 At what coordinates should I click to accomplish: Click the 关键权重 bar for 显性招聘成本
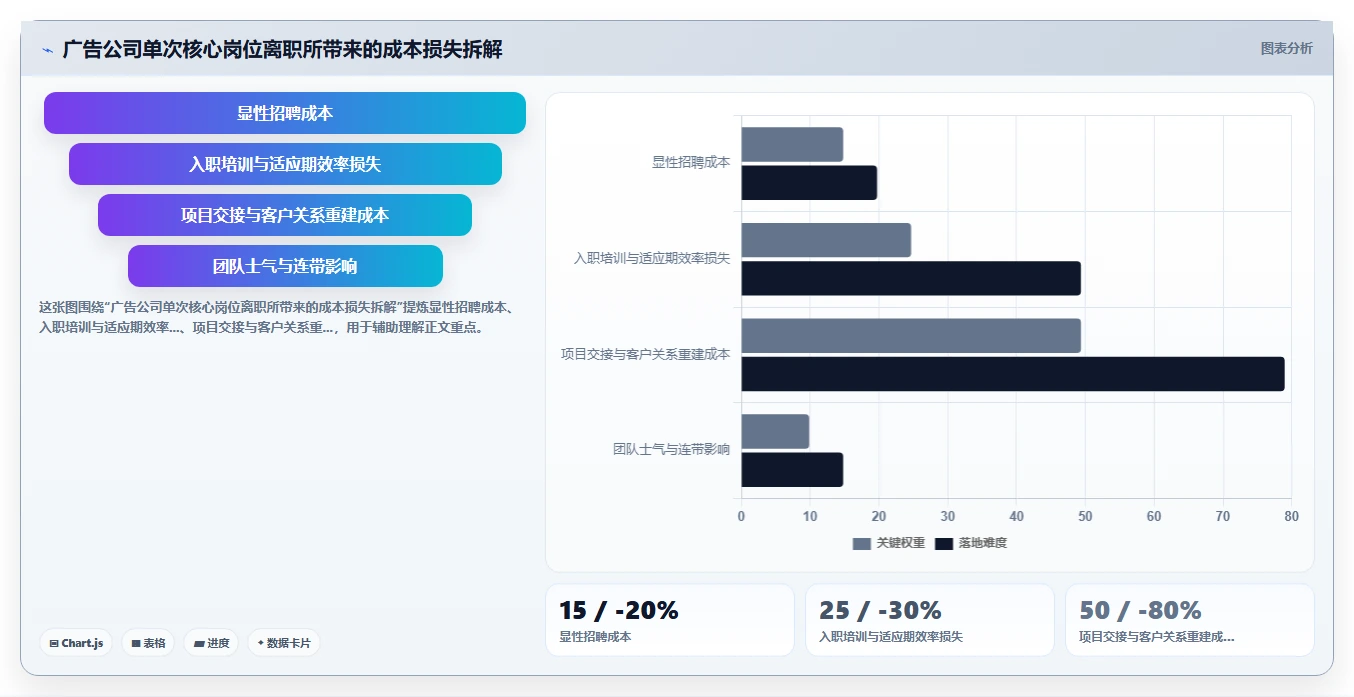coord(792,144)
